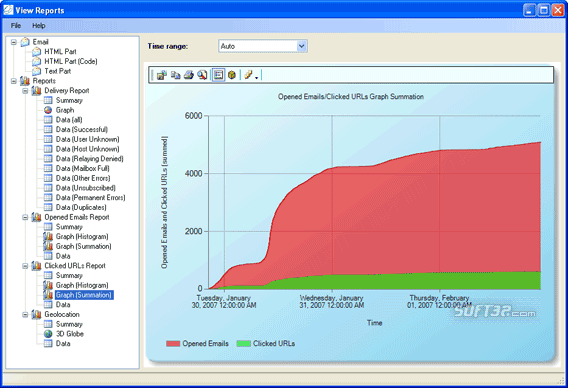Open Summary under Opened Emails Report
This screenshot has height=388, width=568.
point(69,227)
